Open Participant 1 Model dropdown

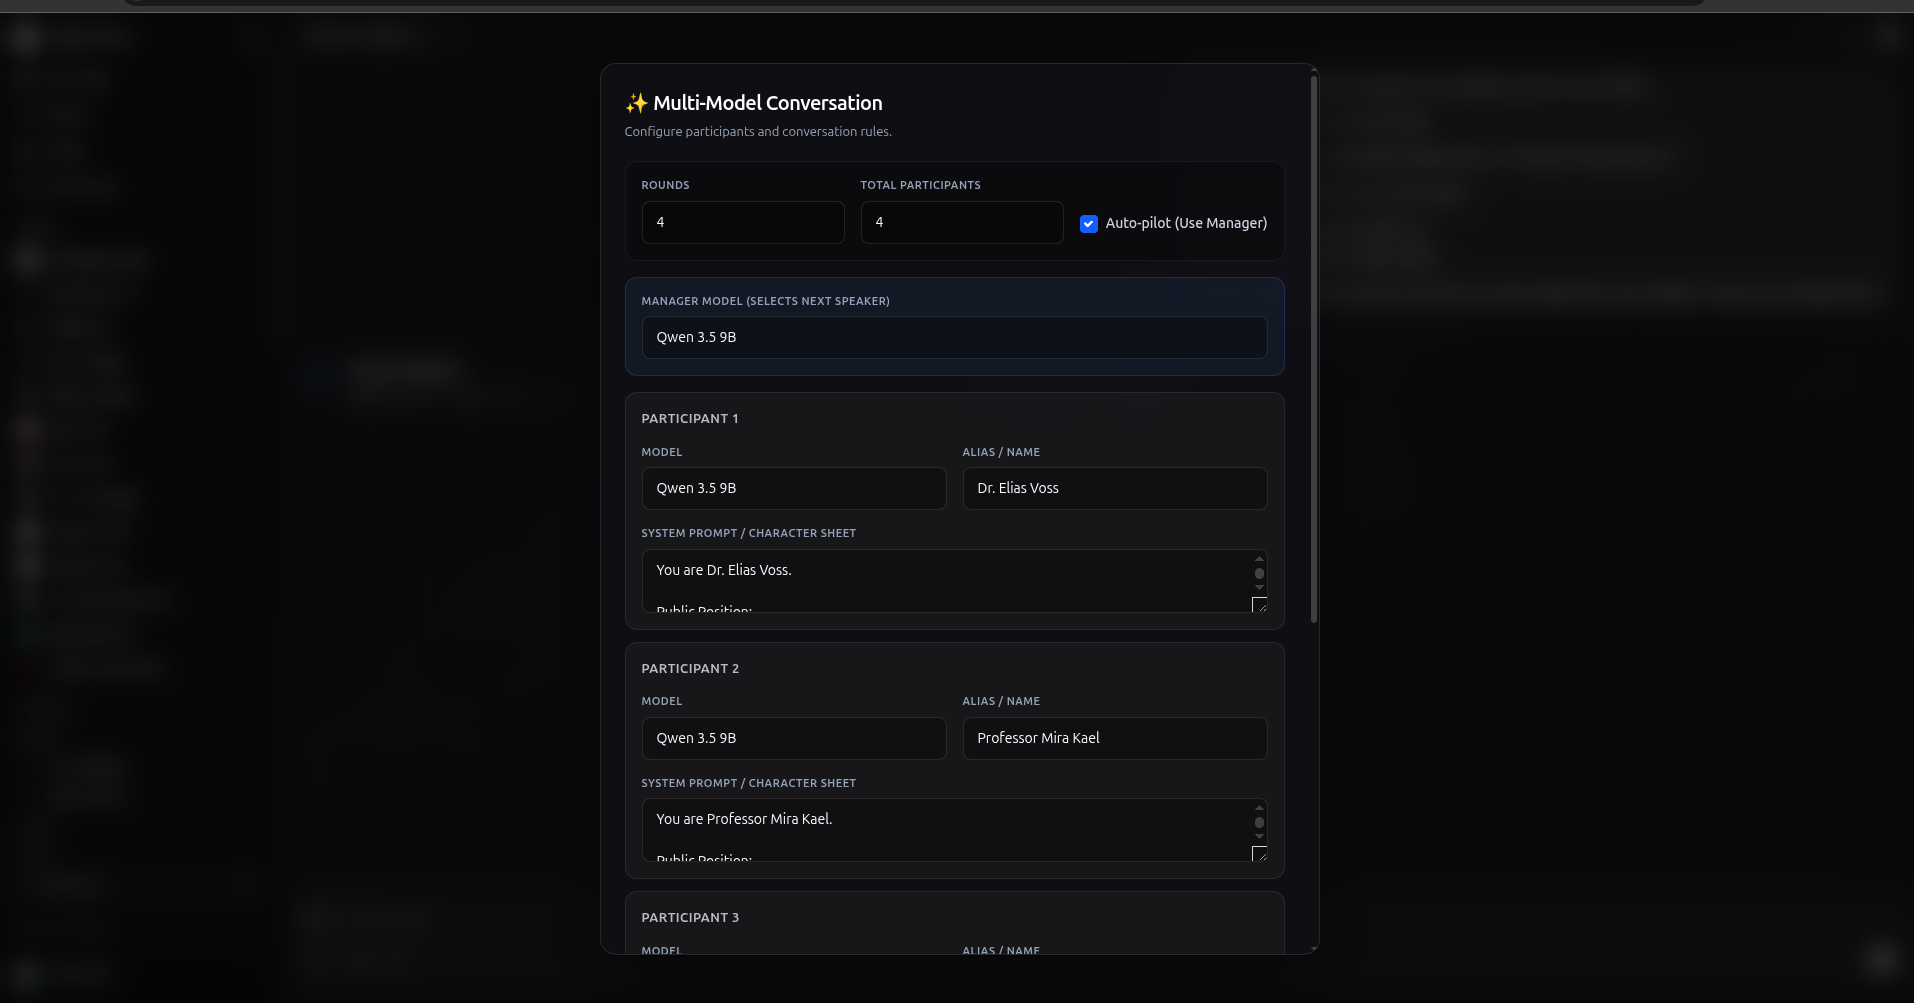(x=793, y=489)
